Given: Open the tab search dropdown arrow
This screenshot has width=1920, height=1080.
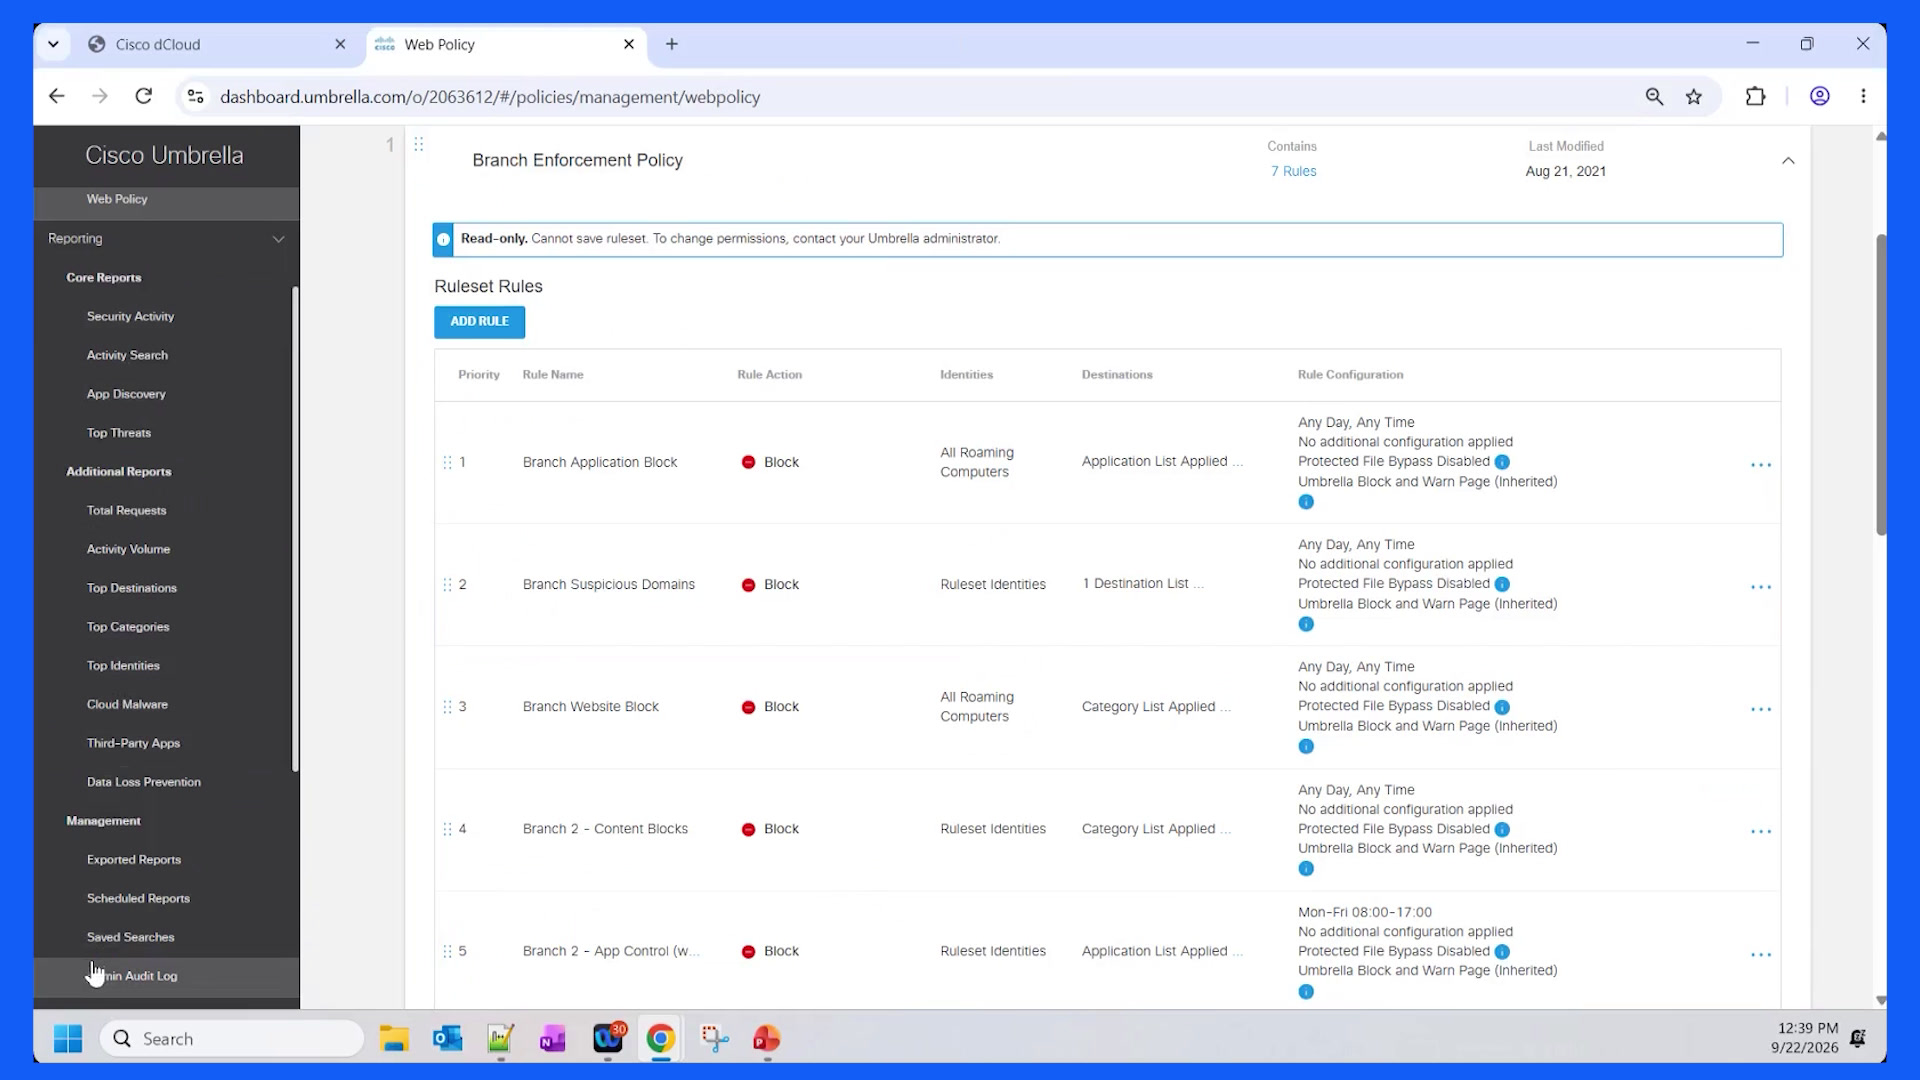Looking at the screenshot, I should tap(53, 44).
